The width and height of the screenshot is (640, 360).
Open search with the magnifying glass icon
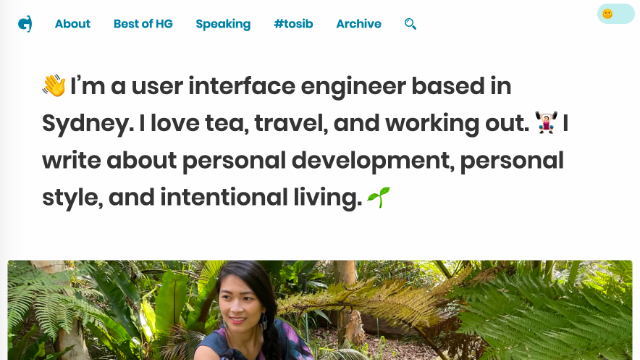[x=410, y=24]
